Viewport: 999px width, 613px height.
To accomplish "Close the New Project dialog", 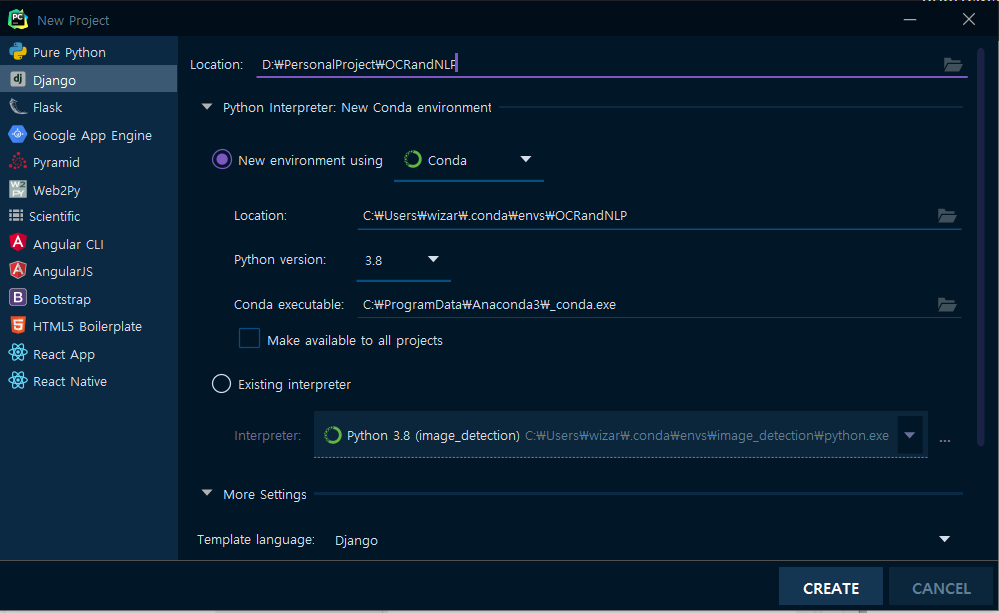I will pos(968,20).
